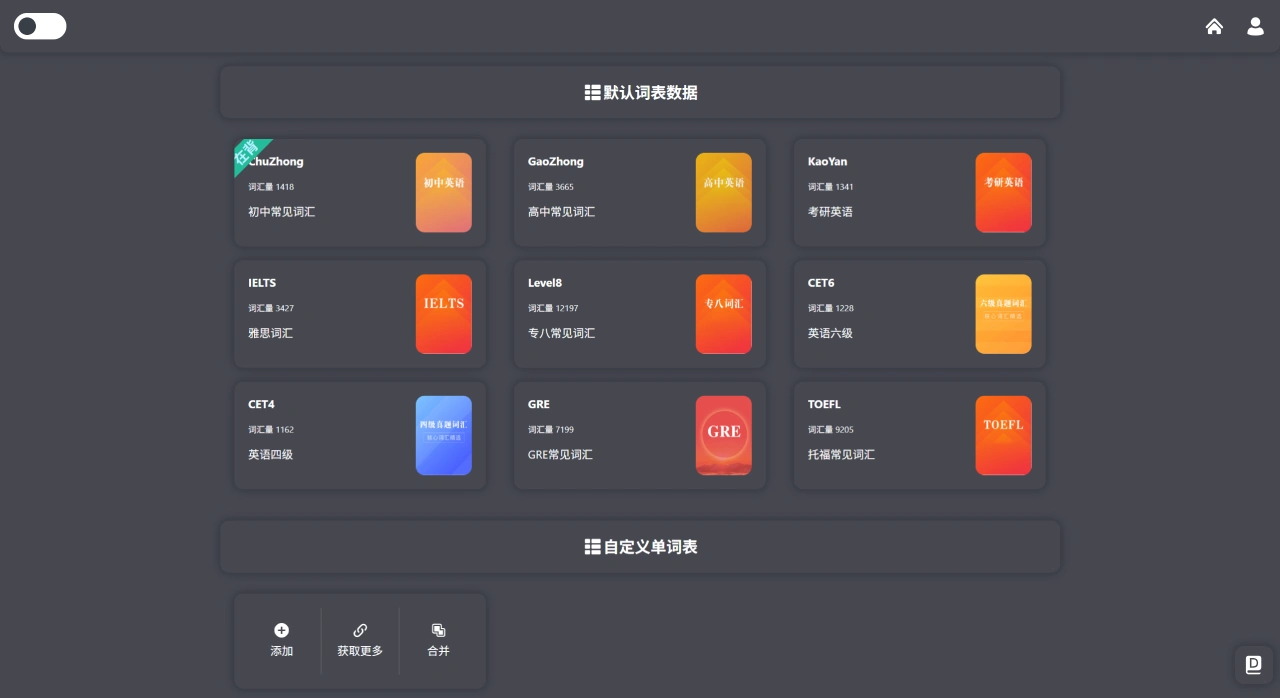Expand the 默认词表数据 section header
Screen dimensions: 1280x698
click(x=640, y=92)
